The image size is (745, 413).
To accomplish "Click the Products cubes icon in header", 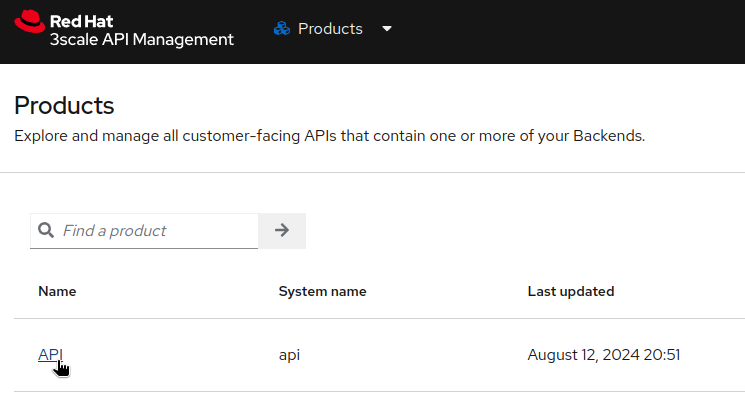I will pos(281,29).
